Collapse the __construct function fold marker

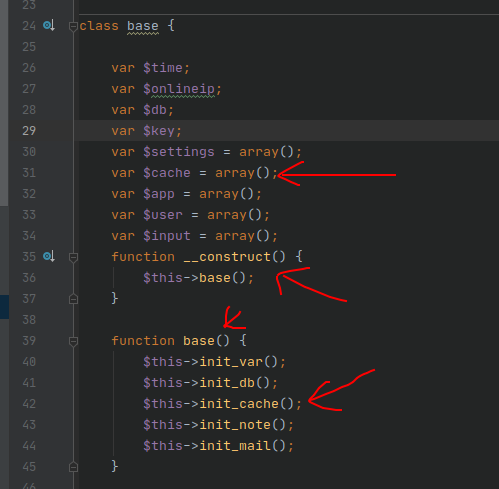(x=73, y=257)
